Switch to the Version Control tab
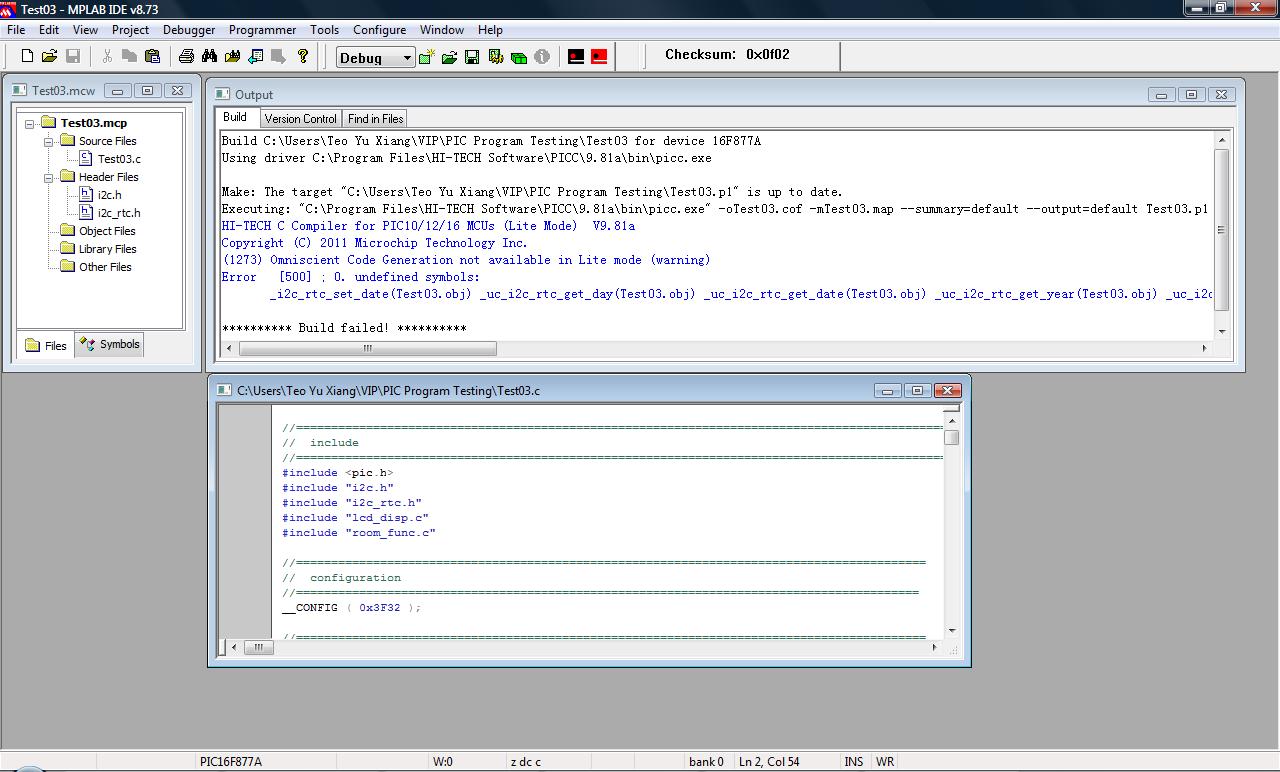 coord(300,119)
